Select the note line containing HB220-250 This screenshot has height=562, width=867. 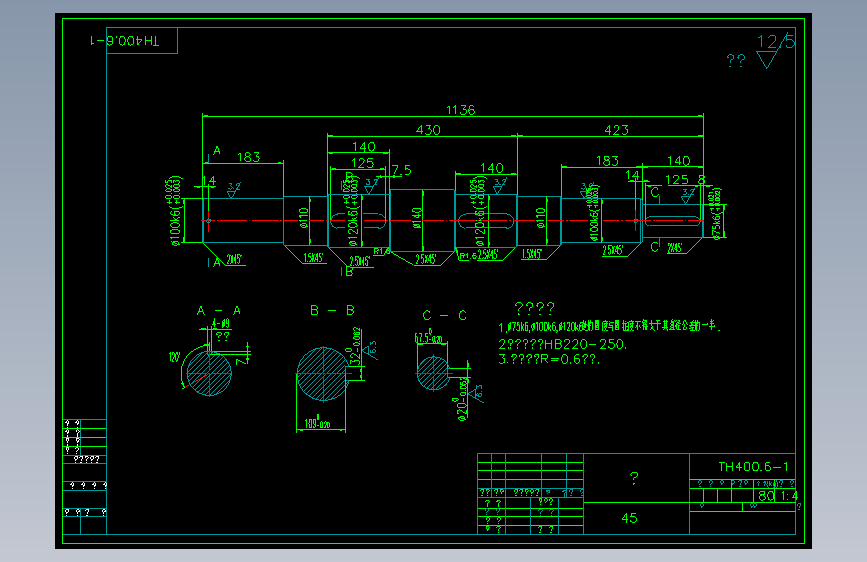point(563,345)
